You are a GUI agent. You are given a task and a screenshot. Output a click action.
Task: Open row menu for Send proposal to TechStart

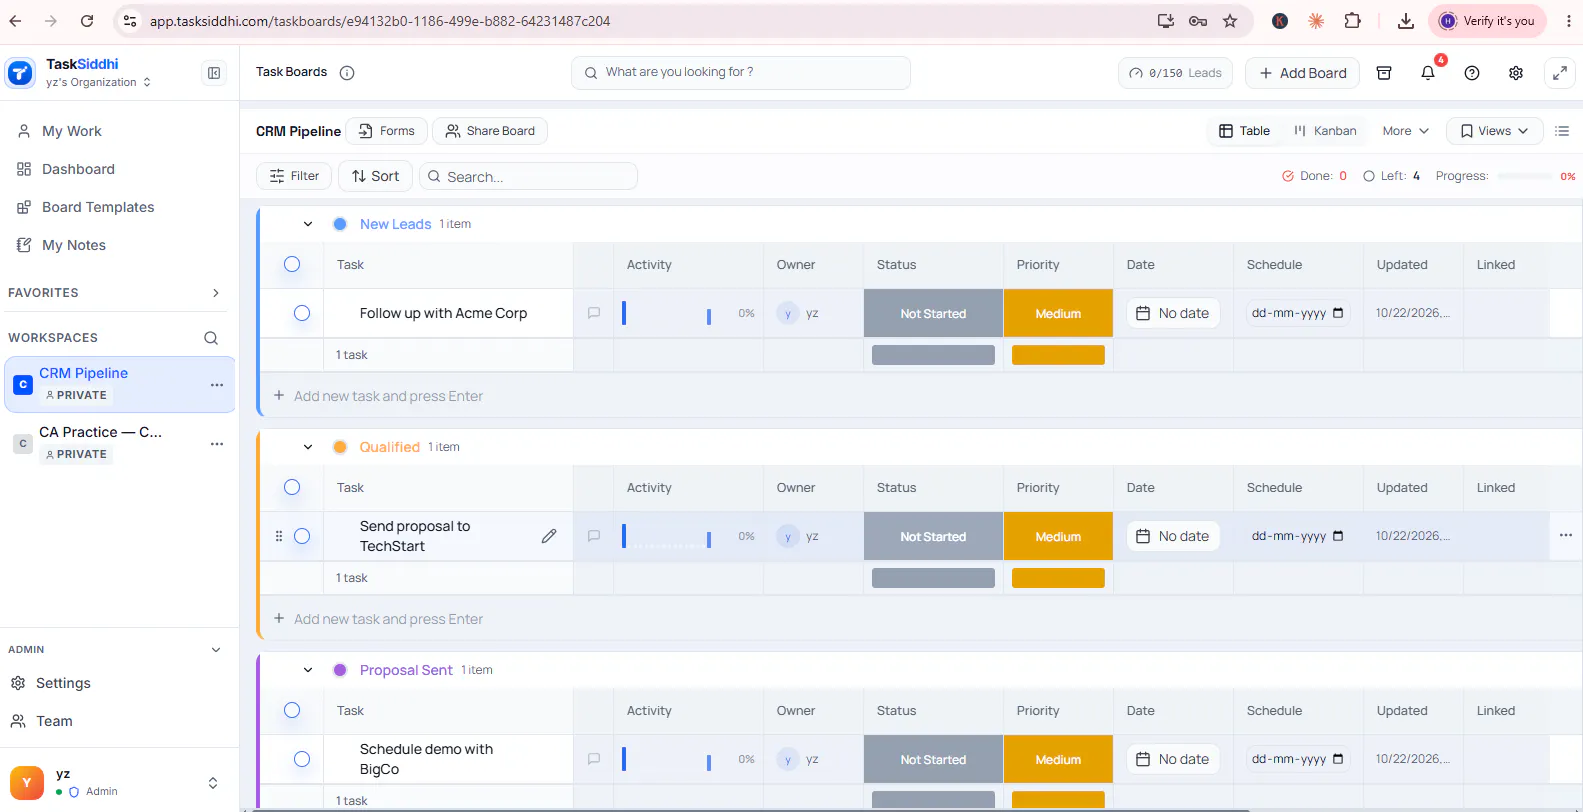[x=1566, y=535]
